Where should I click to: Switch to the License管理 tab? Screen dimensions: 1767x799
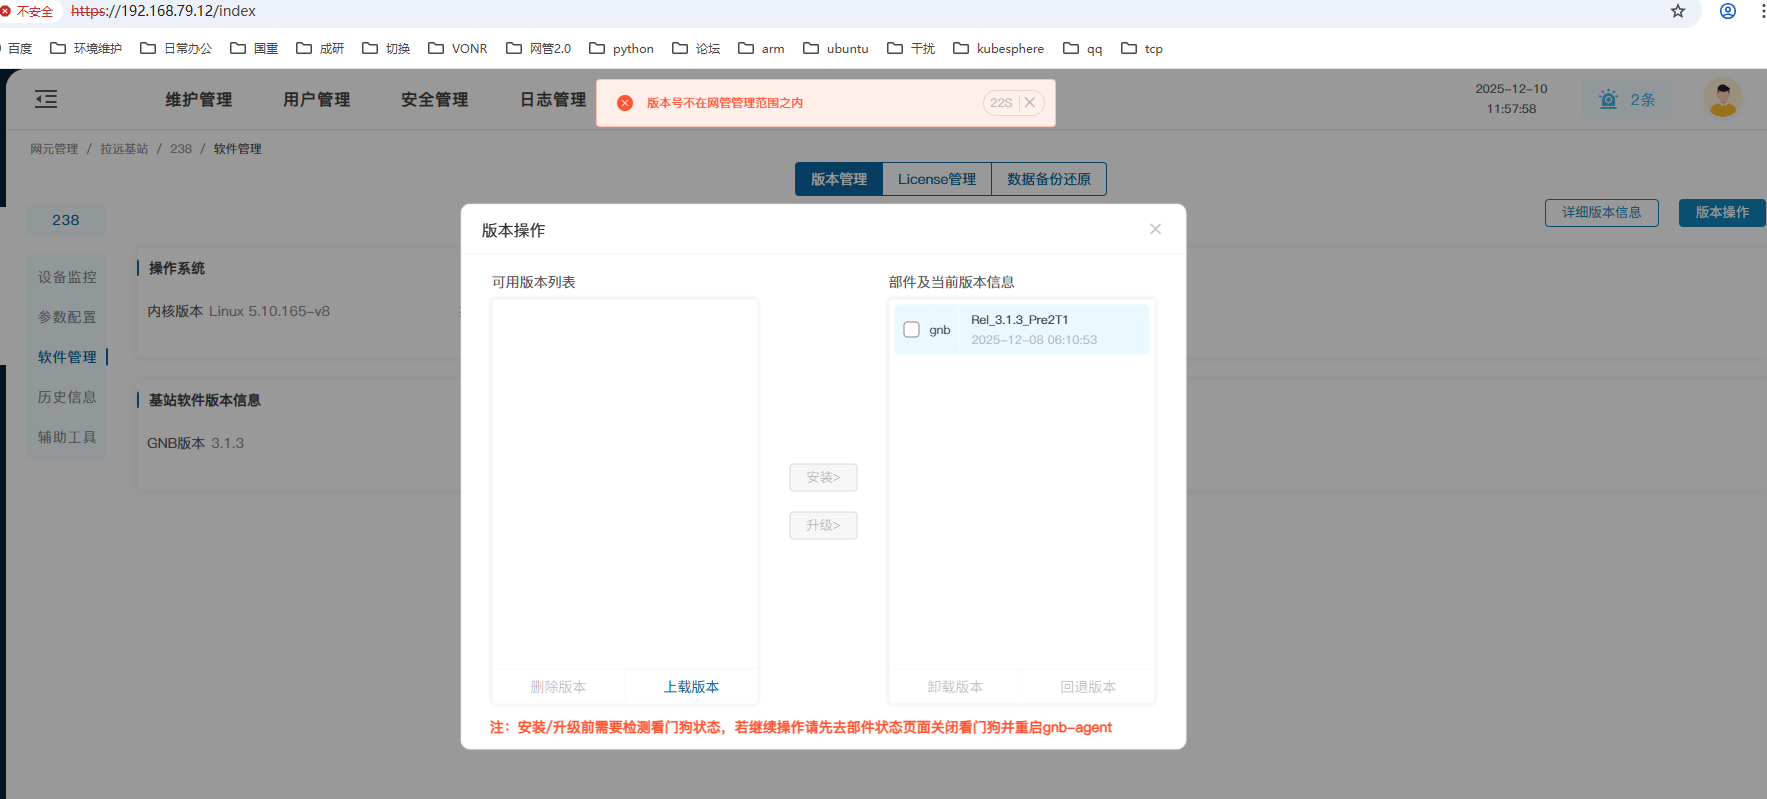coord(936,179)
